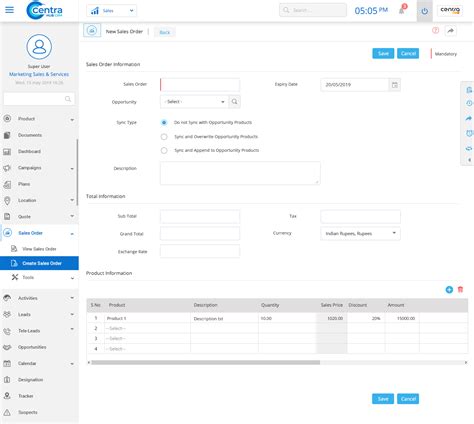
Task: Click the power logout icon
Action: (x=424, y=11)
